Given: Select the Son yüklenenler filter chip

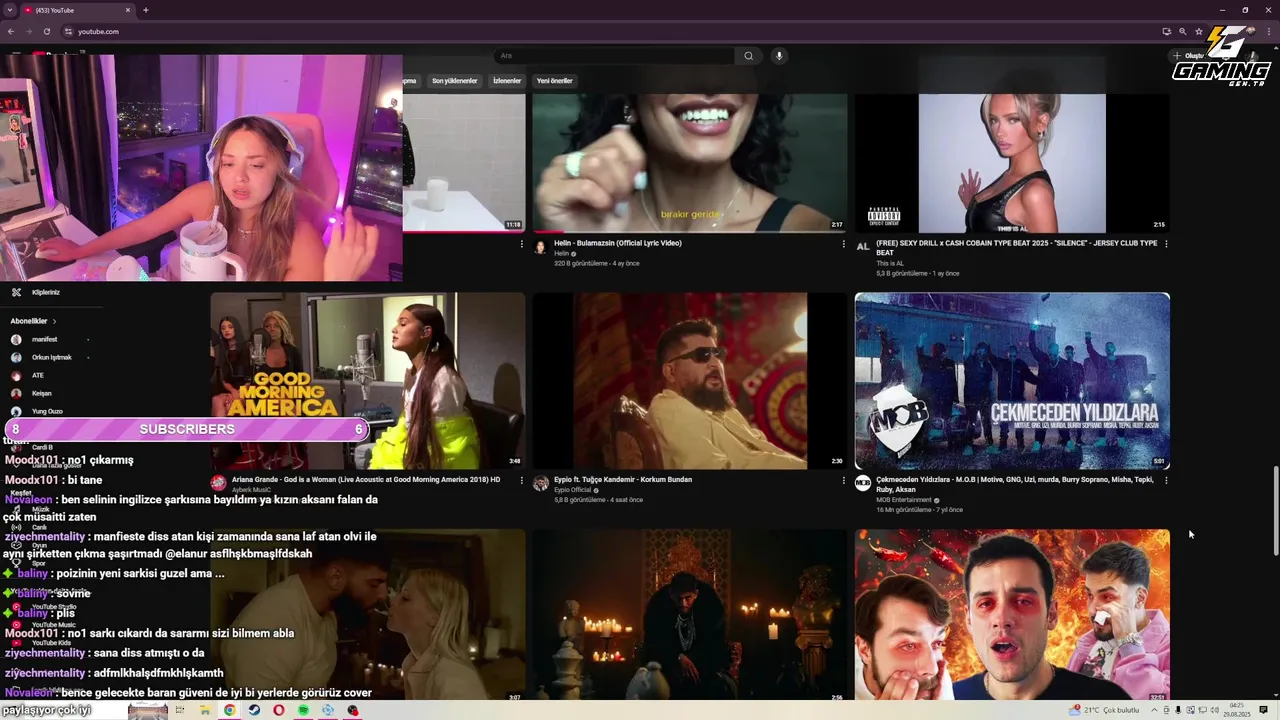Looking at the screenshot, I should coord(455,81).
